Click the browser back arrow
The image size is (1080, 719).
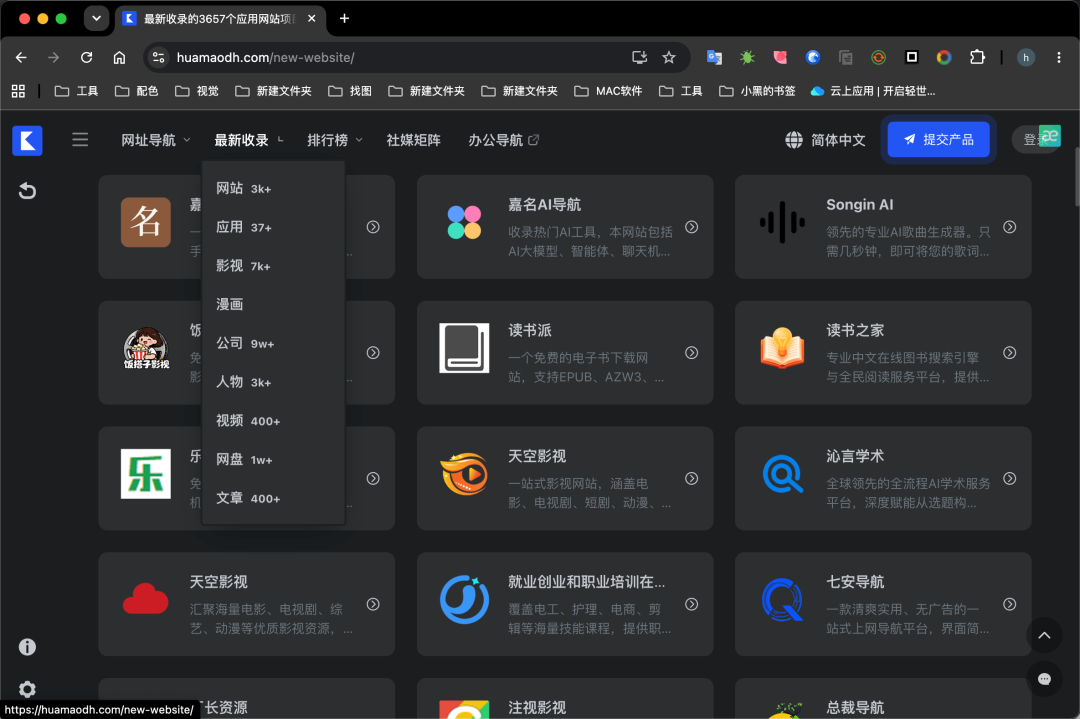tap(21, 57)
